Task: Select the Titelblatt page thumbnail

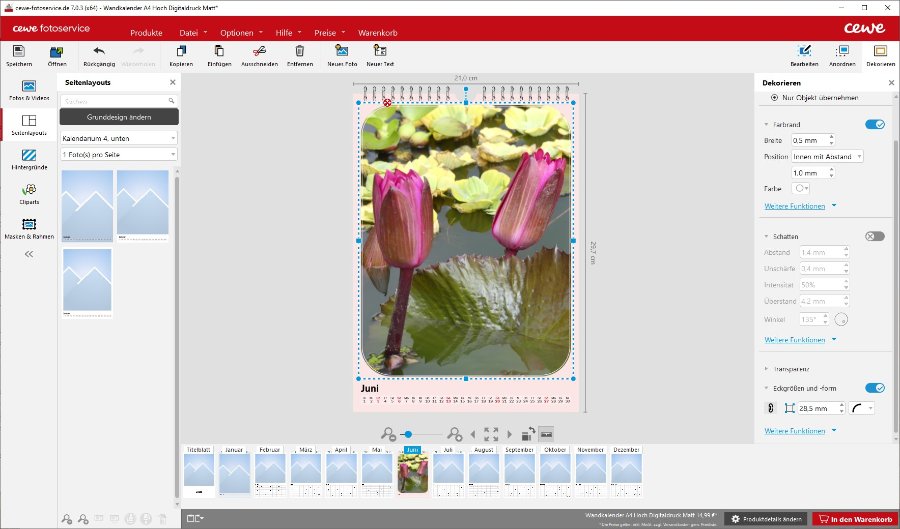Action: tap(199, 471)
